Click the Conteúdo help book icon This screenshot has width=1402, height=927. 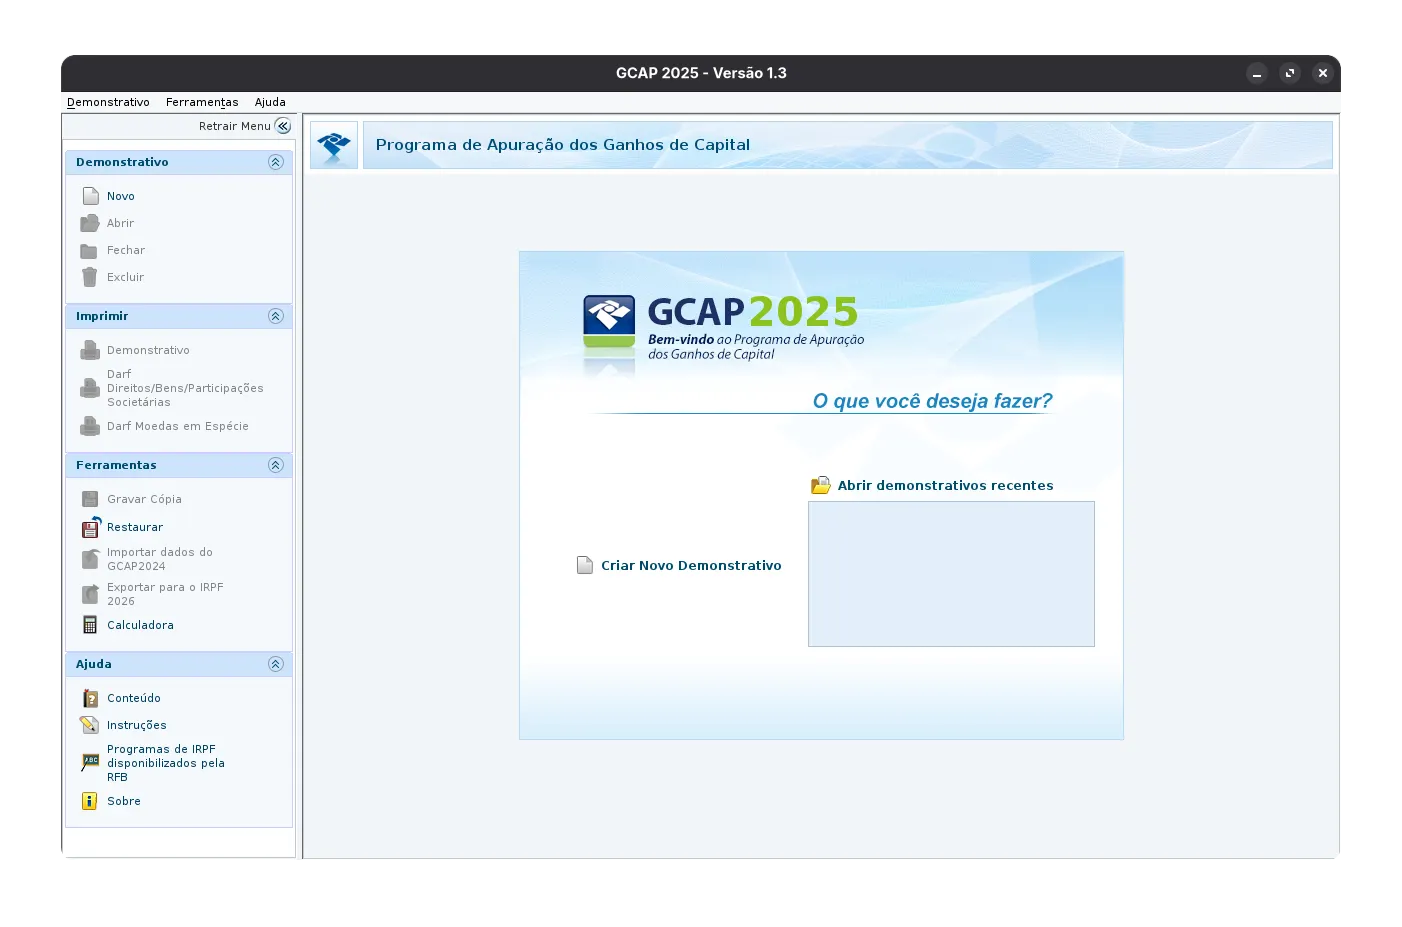90,698
